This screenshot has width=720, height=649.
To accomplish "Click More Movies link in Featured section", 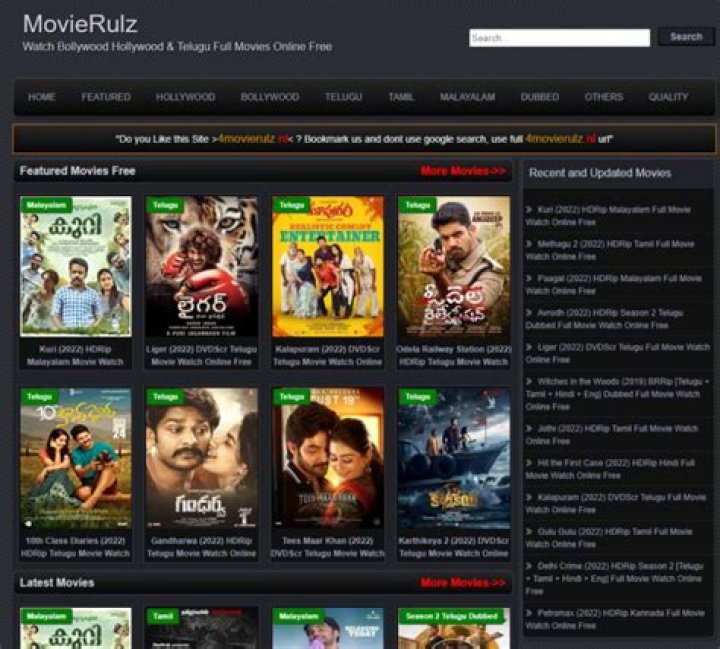I will click(x=463, y=171).
